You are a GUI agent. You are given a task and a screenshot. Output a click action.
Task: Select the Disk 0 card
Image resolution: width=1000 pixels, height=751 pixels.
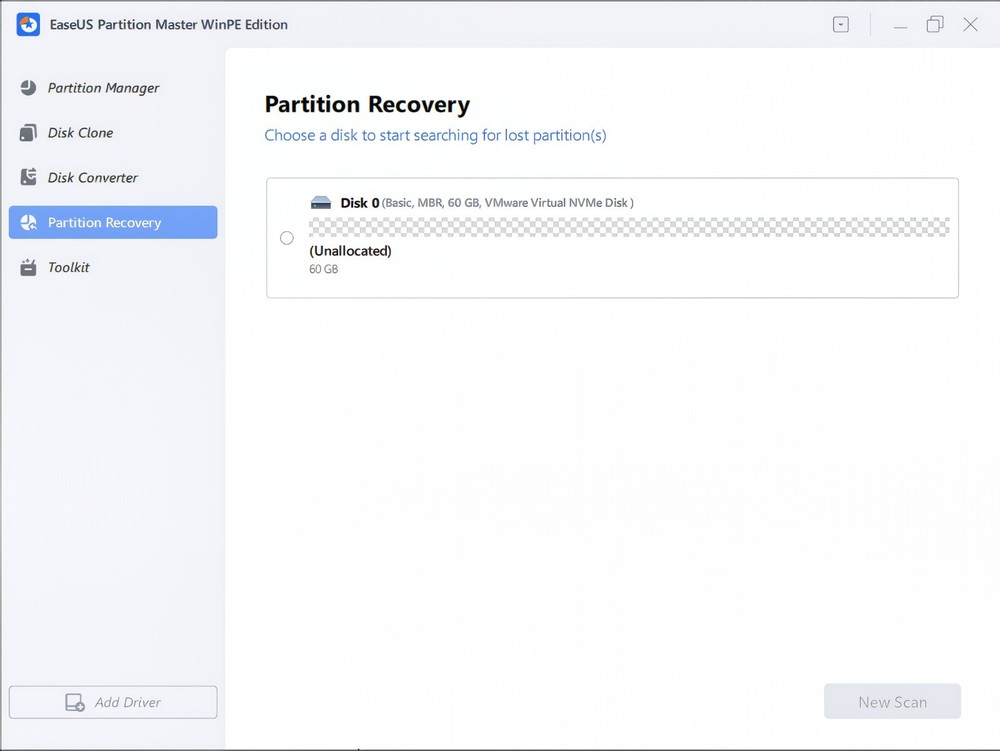tap(611, 237)
